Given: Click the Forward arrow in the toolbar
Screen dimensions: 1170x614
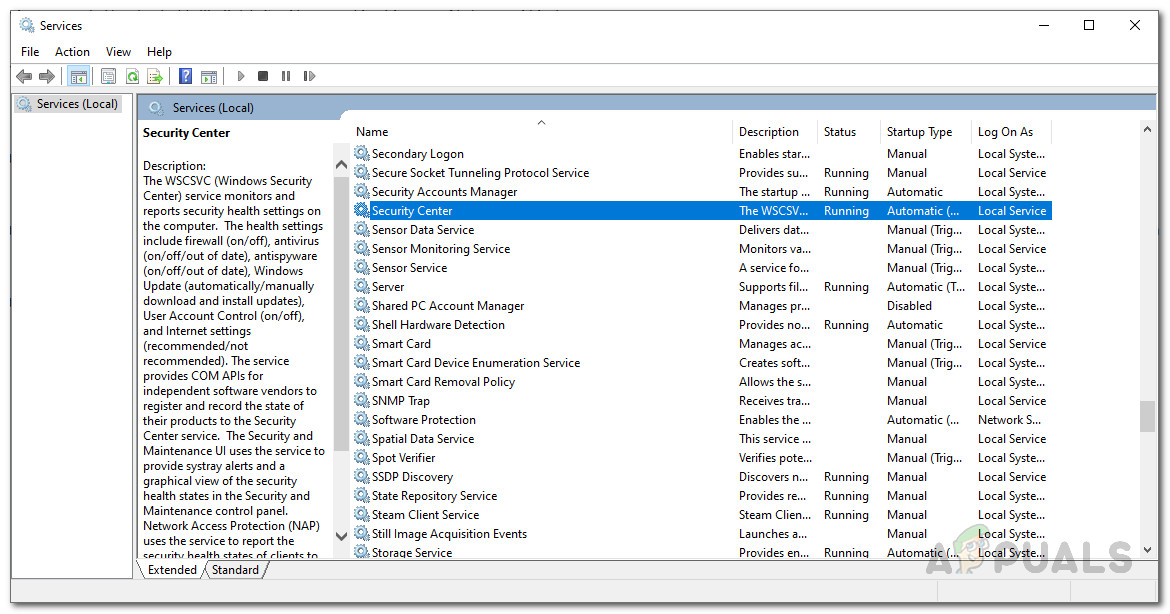Looking at the screenshot, I should [46, 76].
